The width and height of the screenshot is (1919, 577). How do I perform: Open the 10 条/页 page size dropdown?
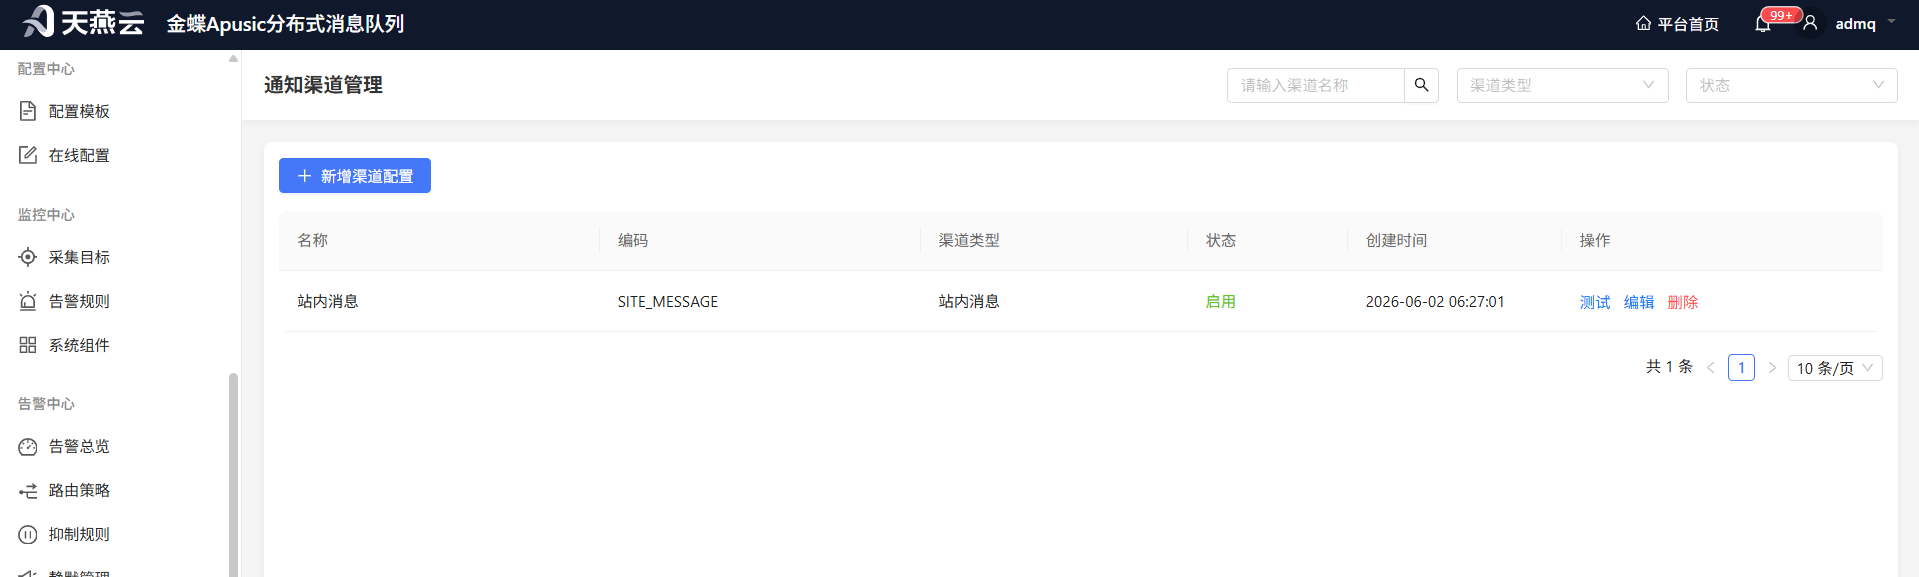click(x=1835, y=368)
